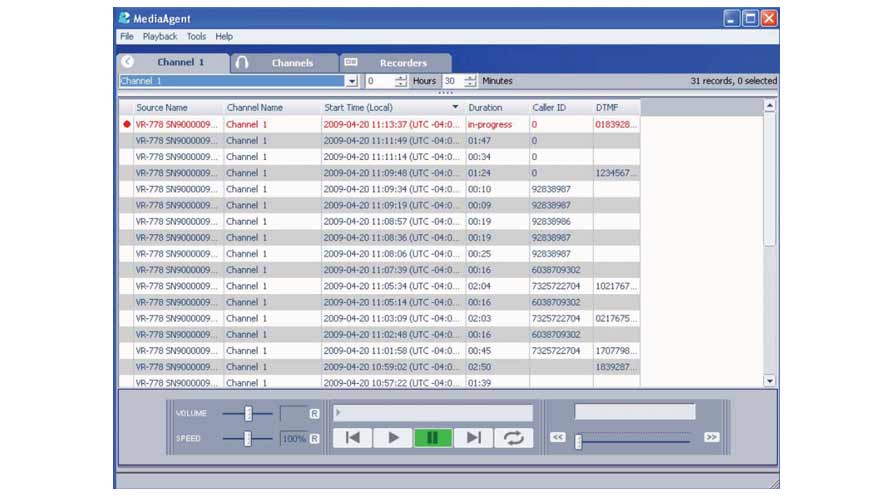Click DTMF value 1234567...
Image resolution: width=890 pixels, height=500 pixels.
pyautogui.click(x=615, y=173)
